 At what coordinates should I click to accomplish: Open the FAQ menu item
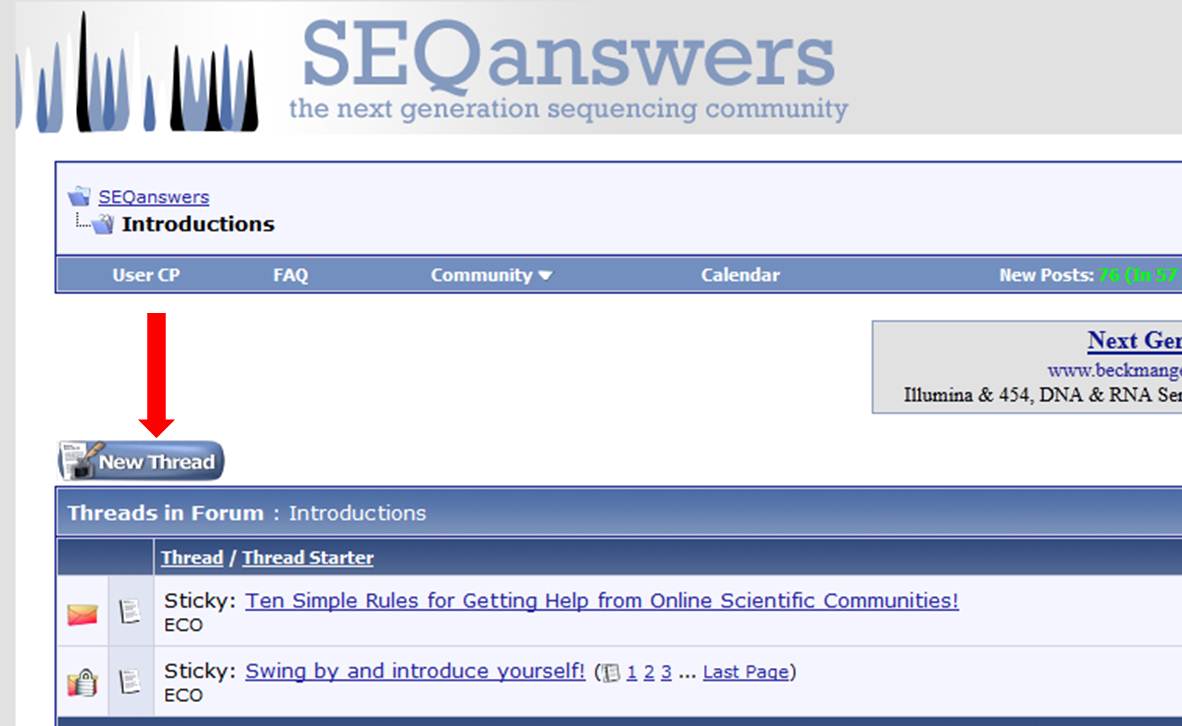[290, 275]
